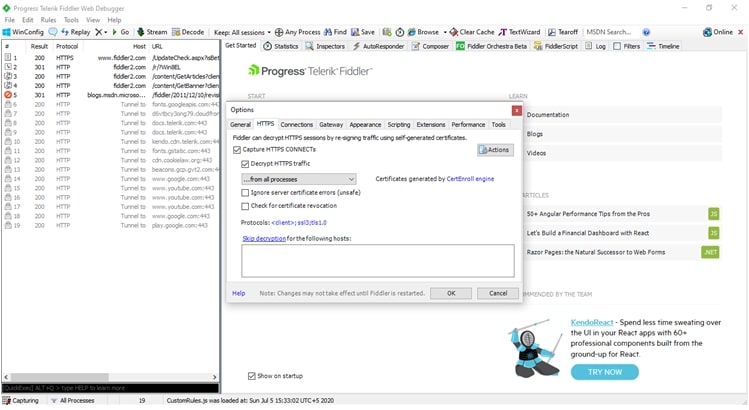Open Appearance tab in Options
Image resolution: width=749 pixels, height=410 pixels.
click(365, 125)
